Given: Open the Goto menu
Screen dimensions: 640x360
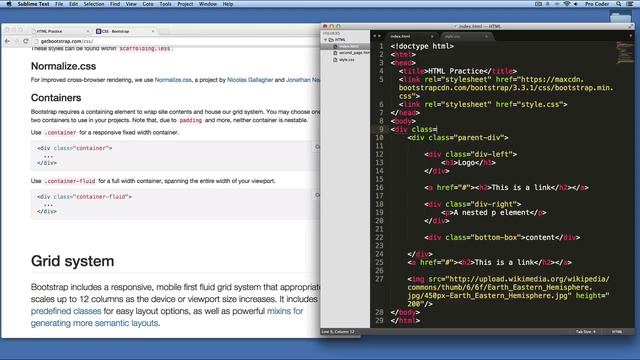Looking at the screenshot, I should 148,4.
